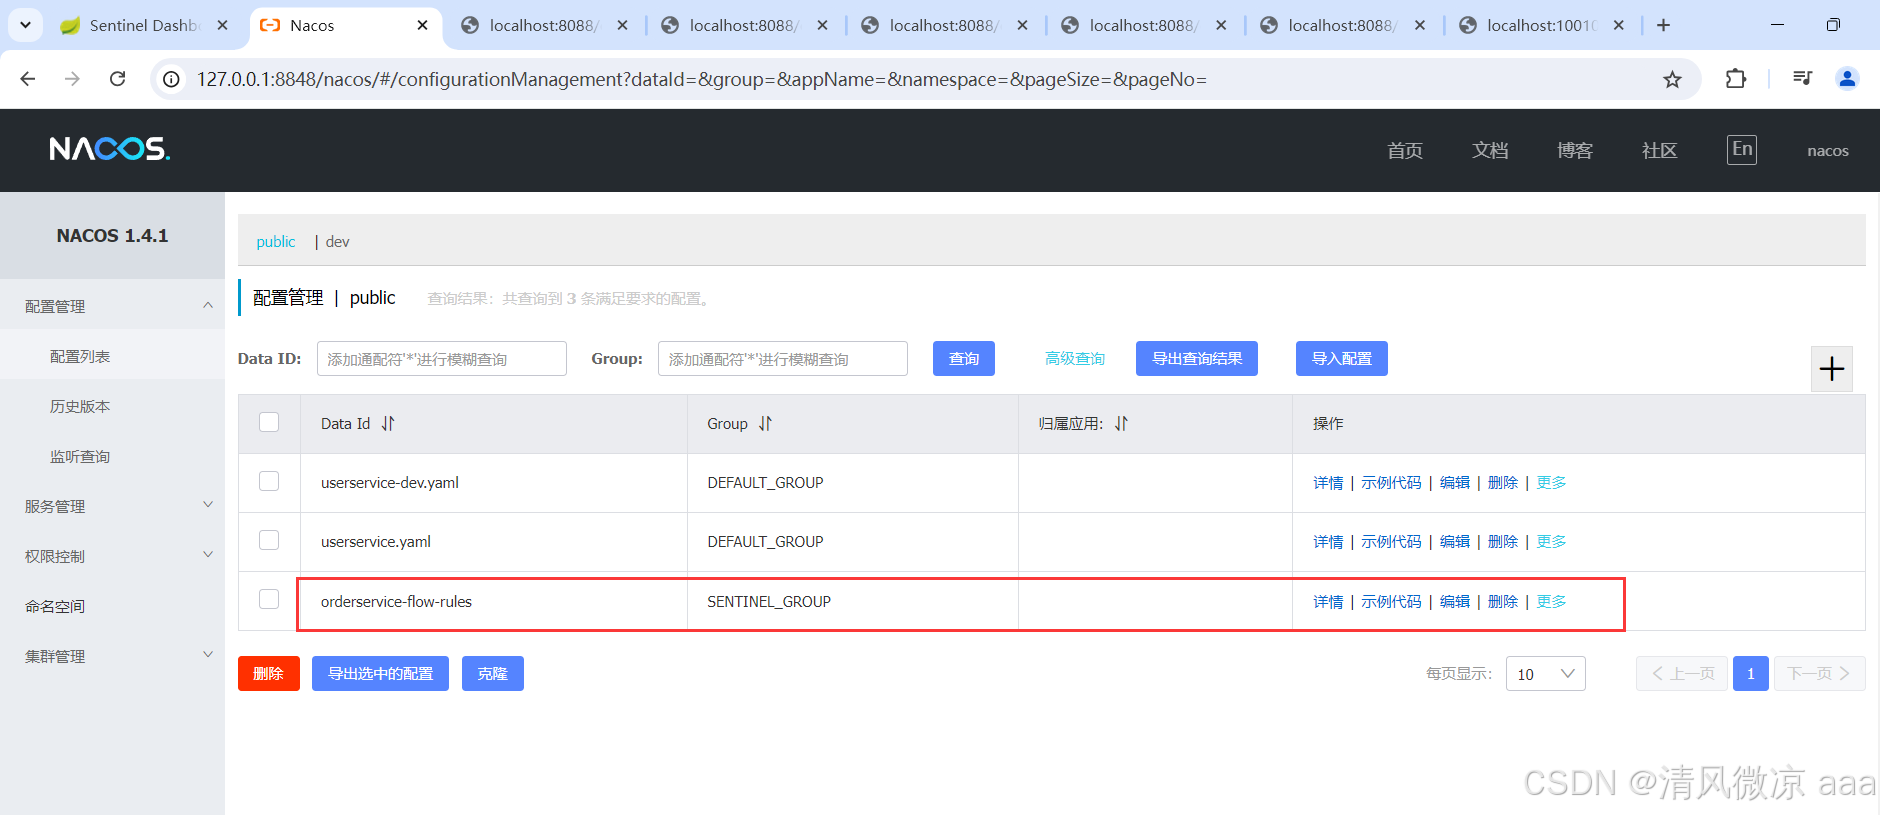Check the orderservice-flow-rules row checkbox

click(x=269, y=599)
